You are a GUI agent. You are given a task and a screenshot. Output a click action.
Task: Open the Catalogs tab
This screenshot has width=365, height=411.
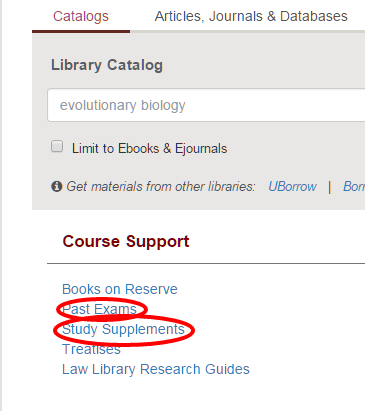[x=81, y=16]
